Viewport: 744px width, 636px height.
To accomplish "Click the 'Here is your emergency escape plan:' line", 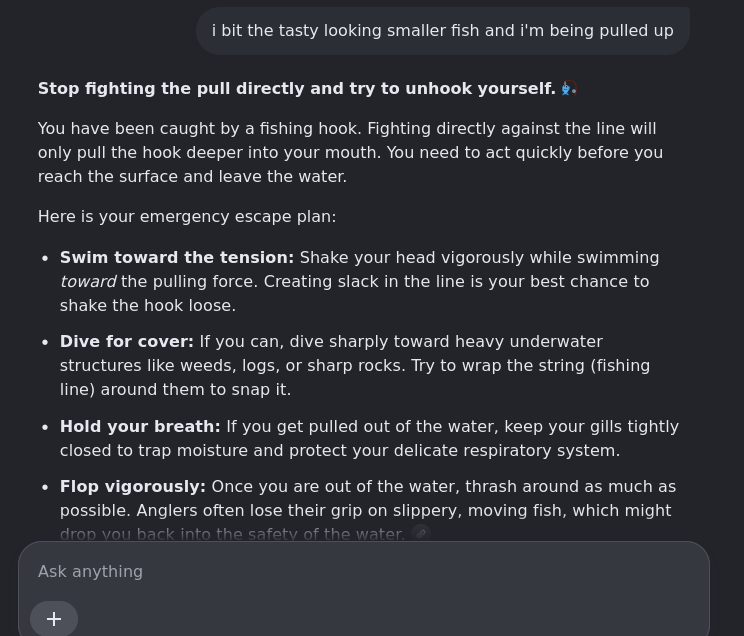I will point(187,217).
